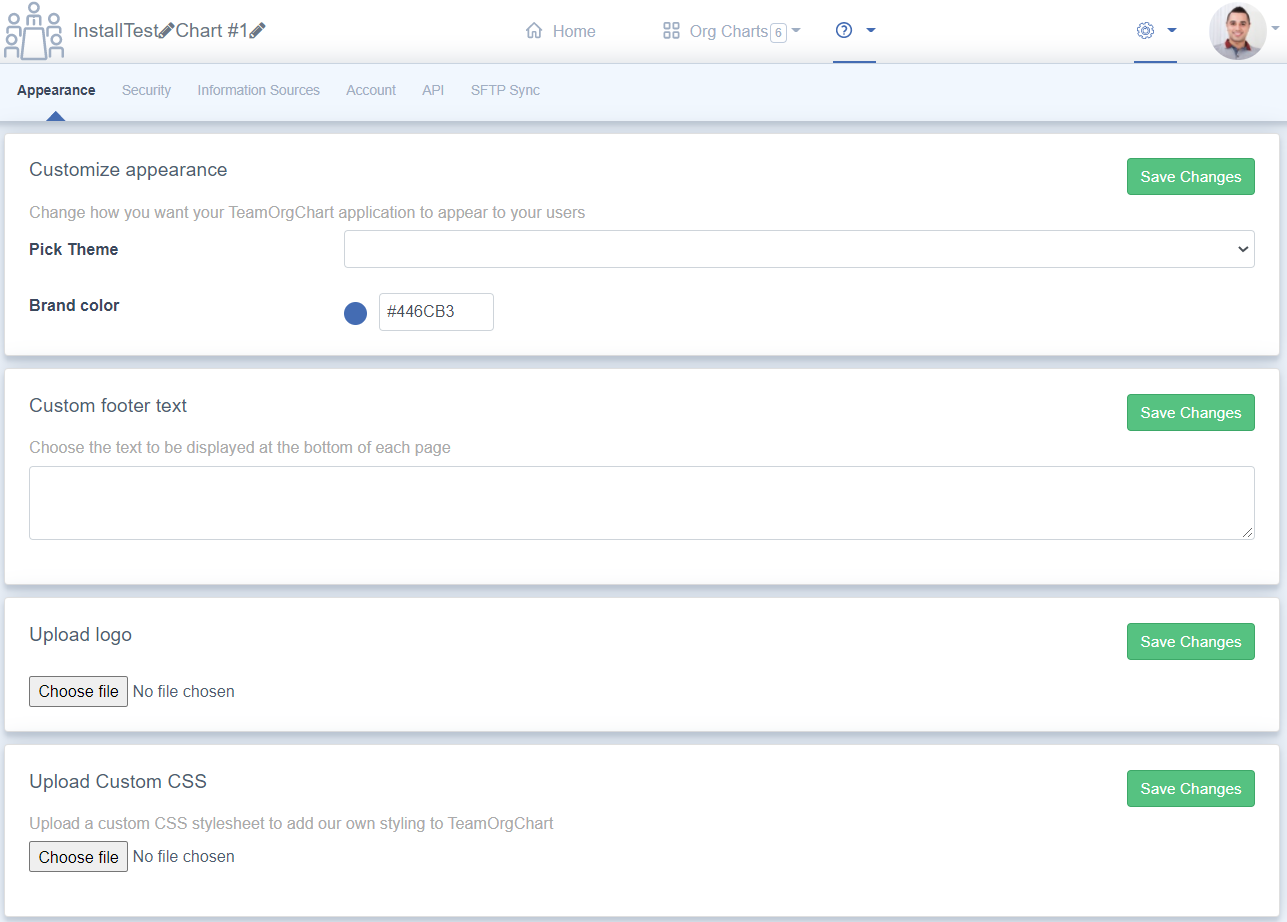Click the user profile avatar
Screen dimensions: 1287x922
click(x=1237, y=31)
